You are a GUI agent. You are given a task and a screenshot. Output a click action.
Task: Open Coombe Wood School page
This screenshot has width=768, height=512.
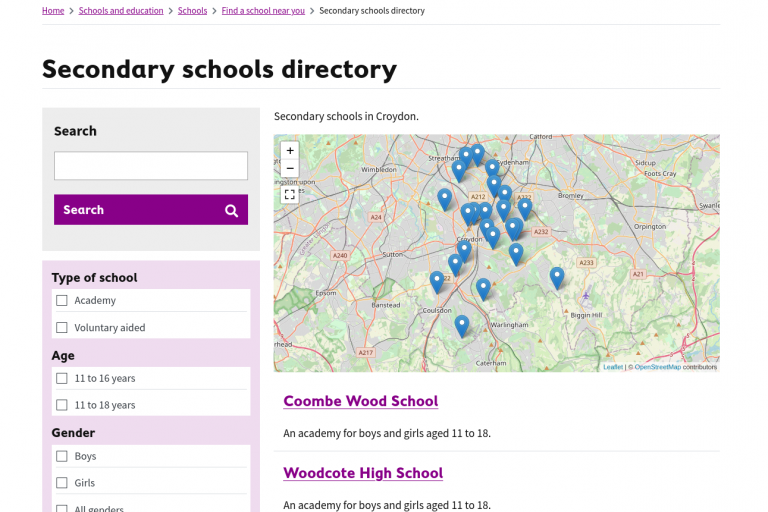pos(360,401)
